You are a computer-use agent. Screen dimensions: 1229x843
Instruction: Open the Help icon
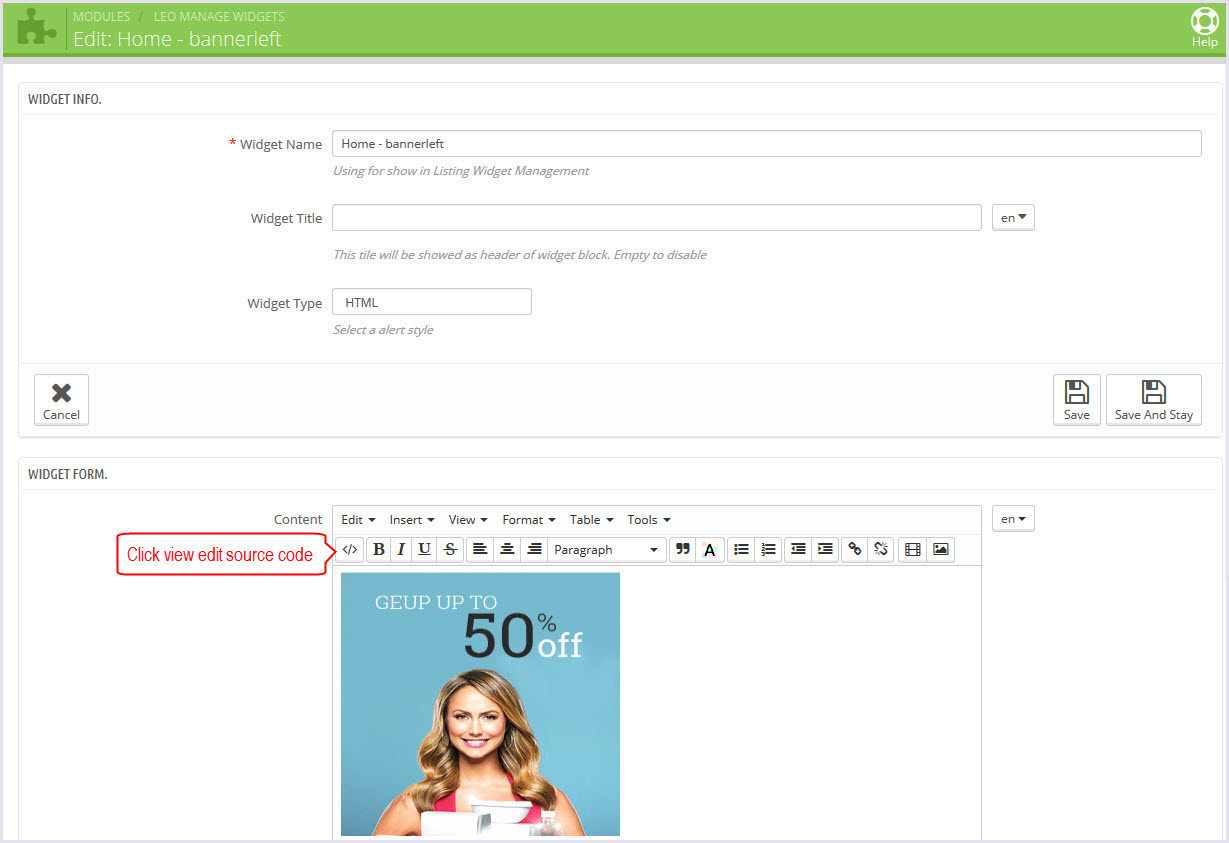[x=1204, y=27]
